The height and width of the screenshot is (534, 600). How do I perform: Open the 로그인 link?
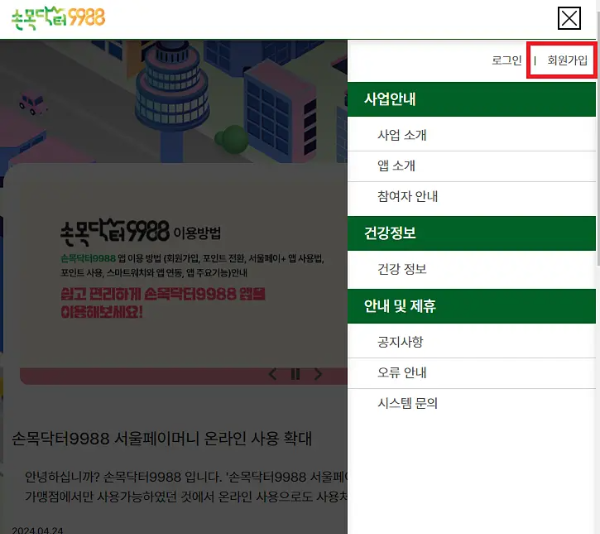point(507,60)
